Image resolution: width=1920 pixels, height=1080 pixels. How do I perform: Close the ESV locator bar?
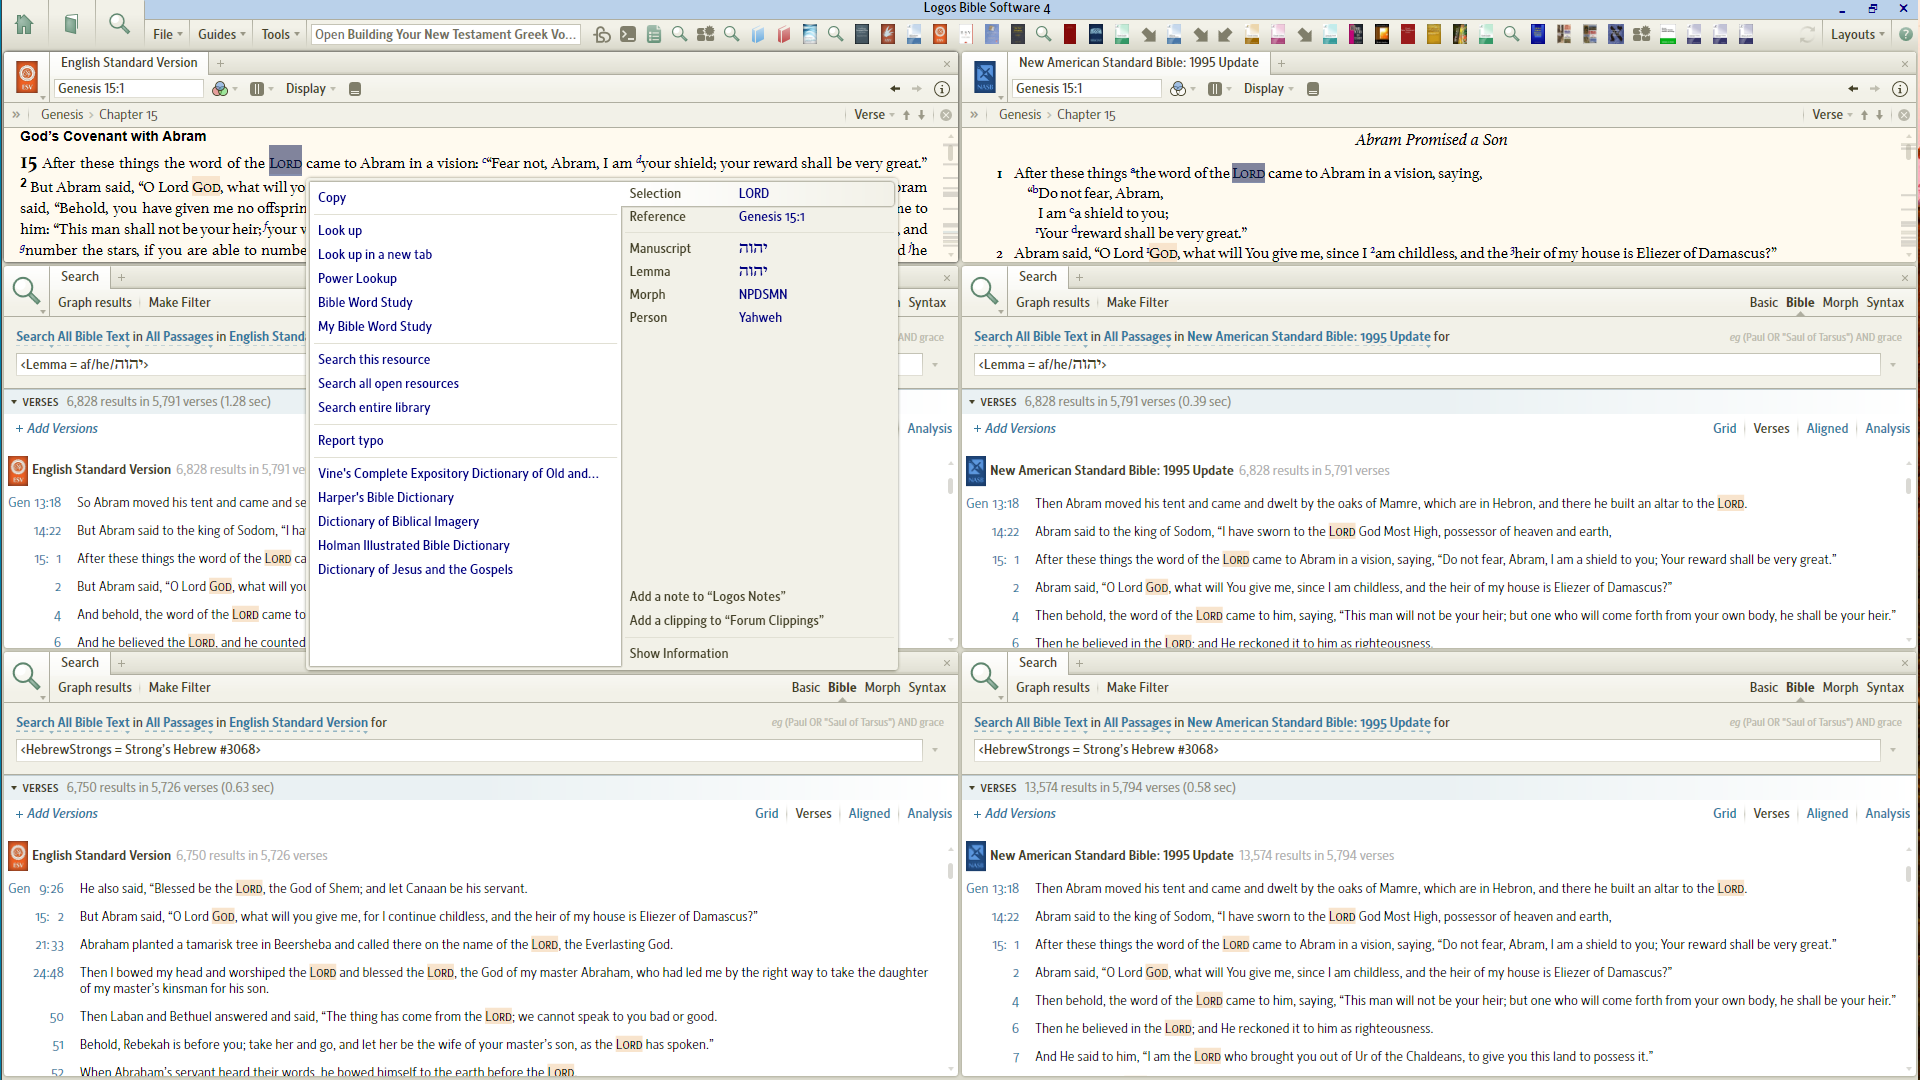(x=946, y=115)
